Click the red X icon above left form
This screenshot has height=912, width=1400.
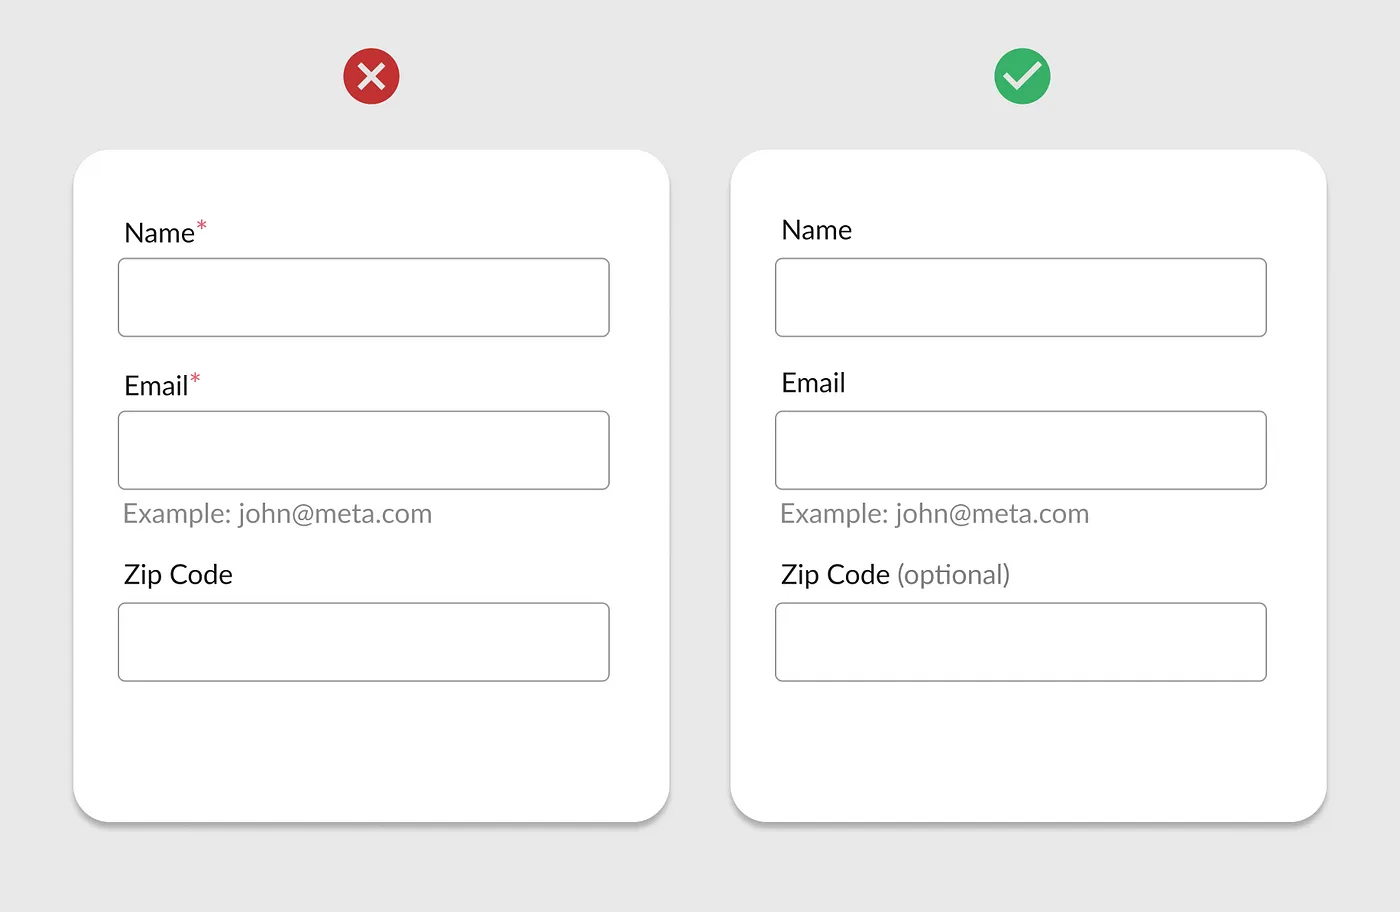pos(371,76)
